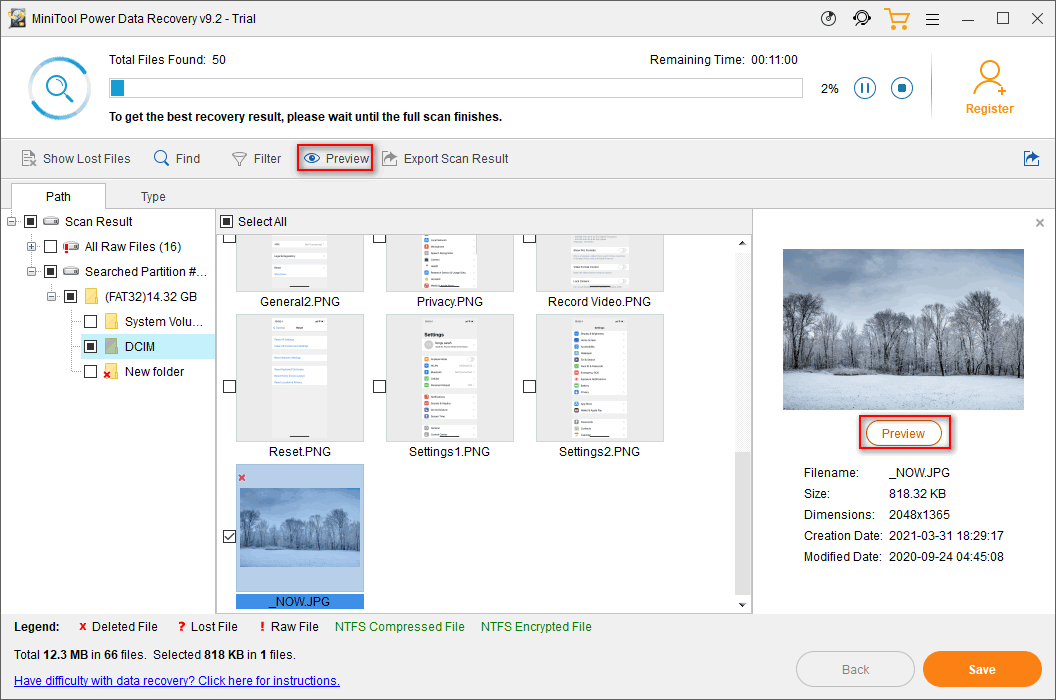Screen dimensions: 1056x700
Task: Toggle the (FAT32)14.32 GB checkbox
Action: [70, 296]
